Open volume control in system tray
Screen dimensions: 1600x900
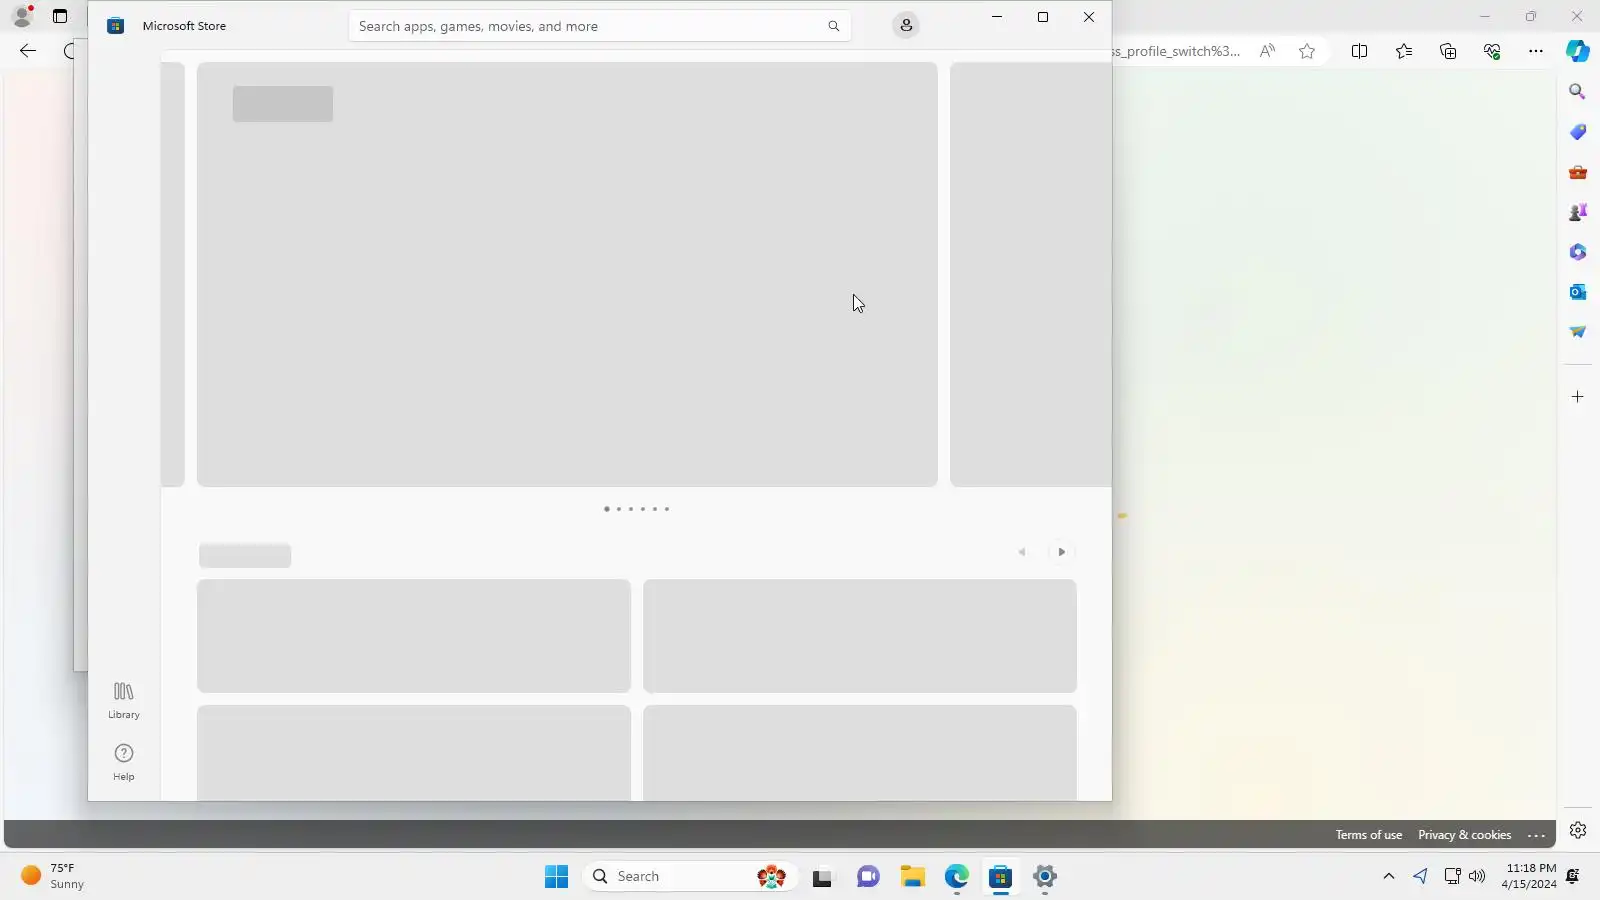(x=1477, y=877)
